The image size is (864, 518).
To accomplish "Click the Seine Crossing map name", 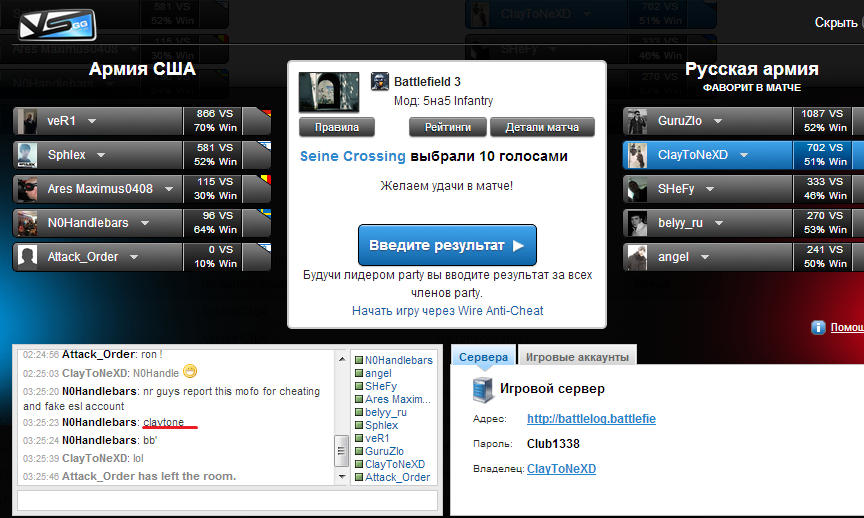I will click(x=353, y=157).
